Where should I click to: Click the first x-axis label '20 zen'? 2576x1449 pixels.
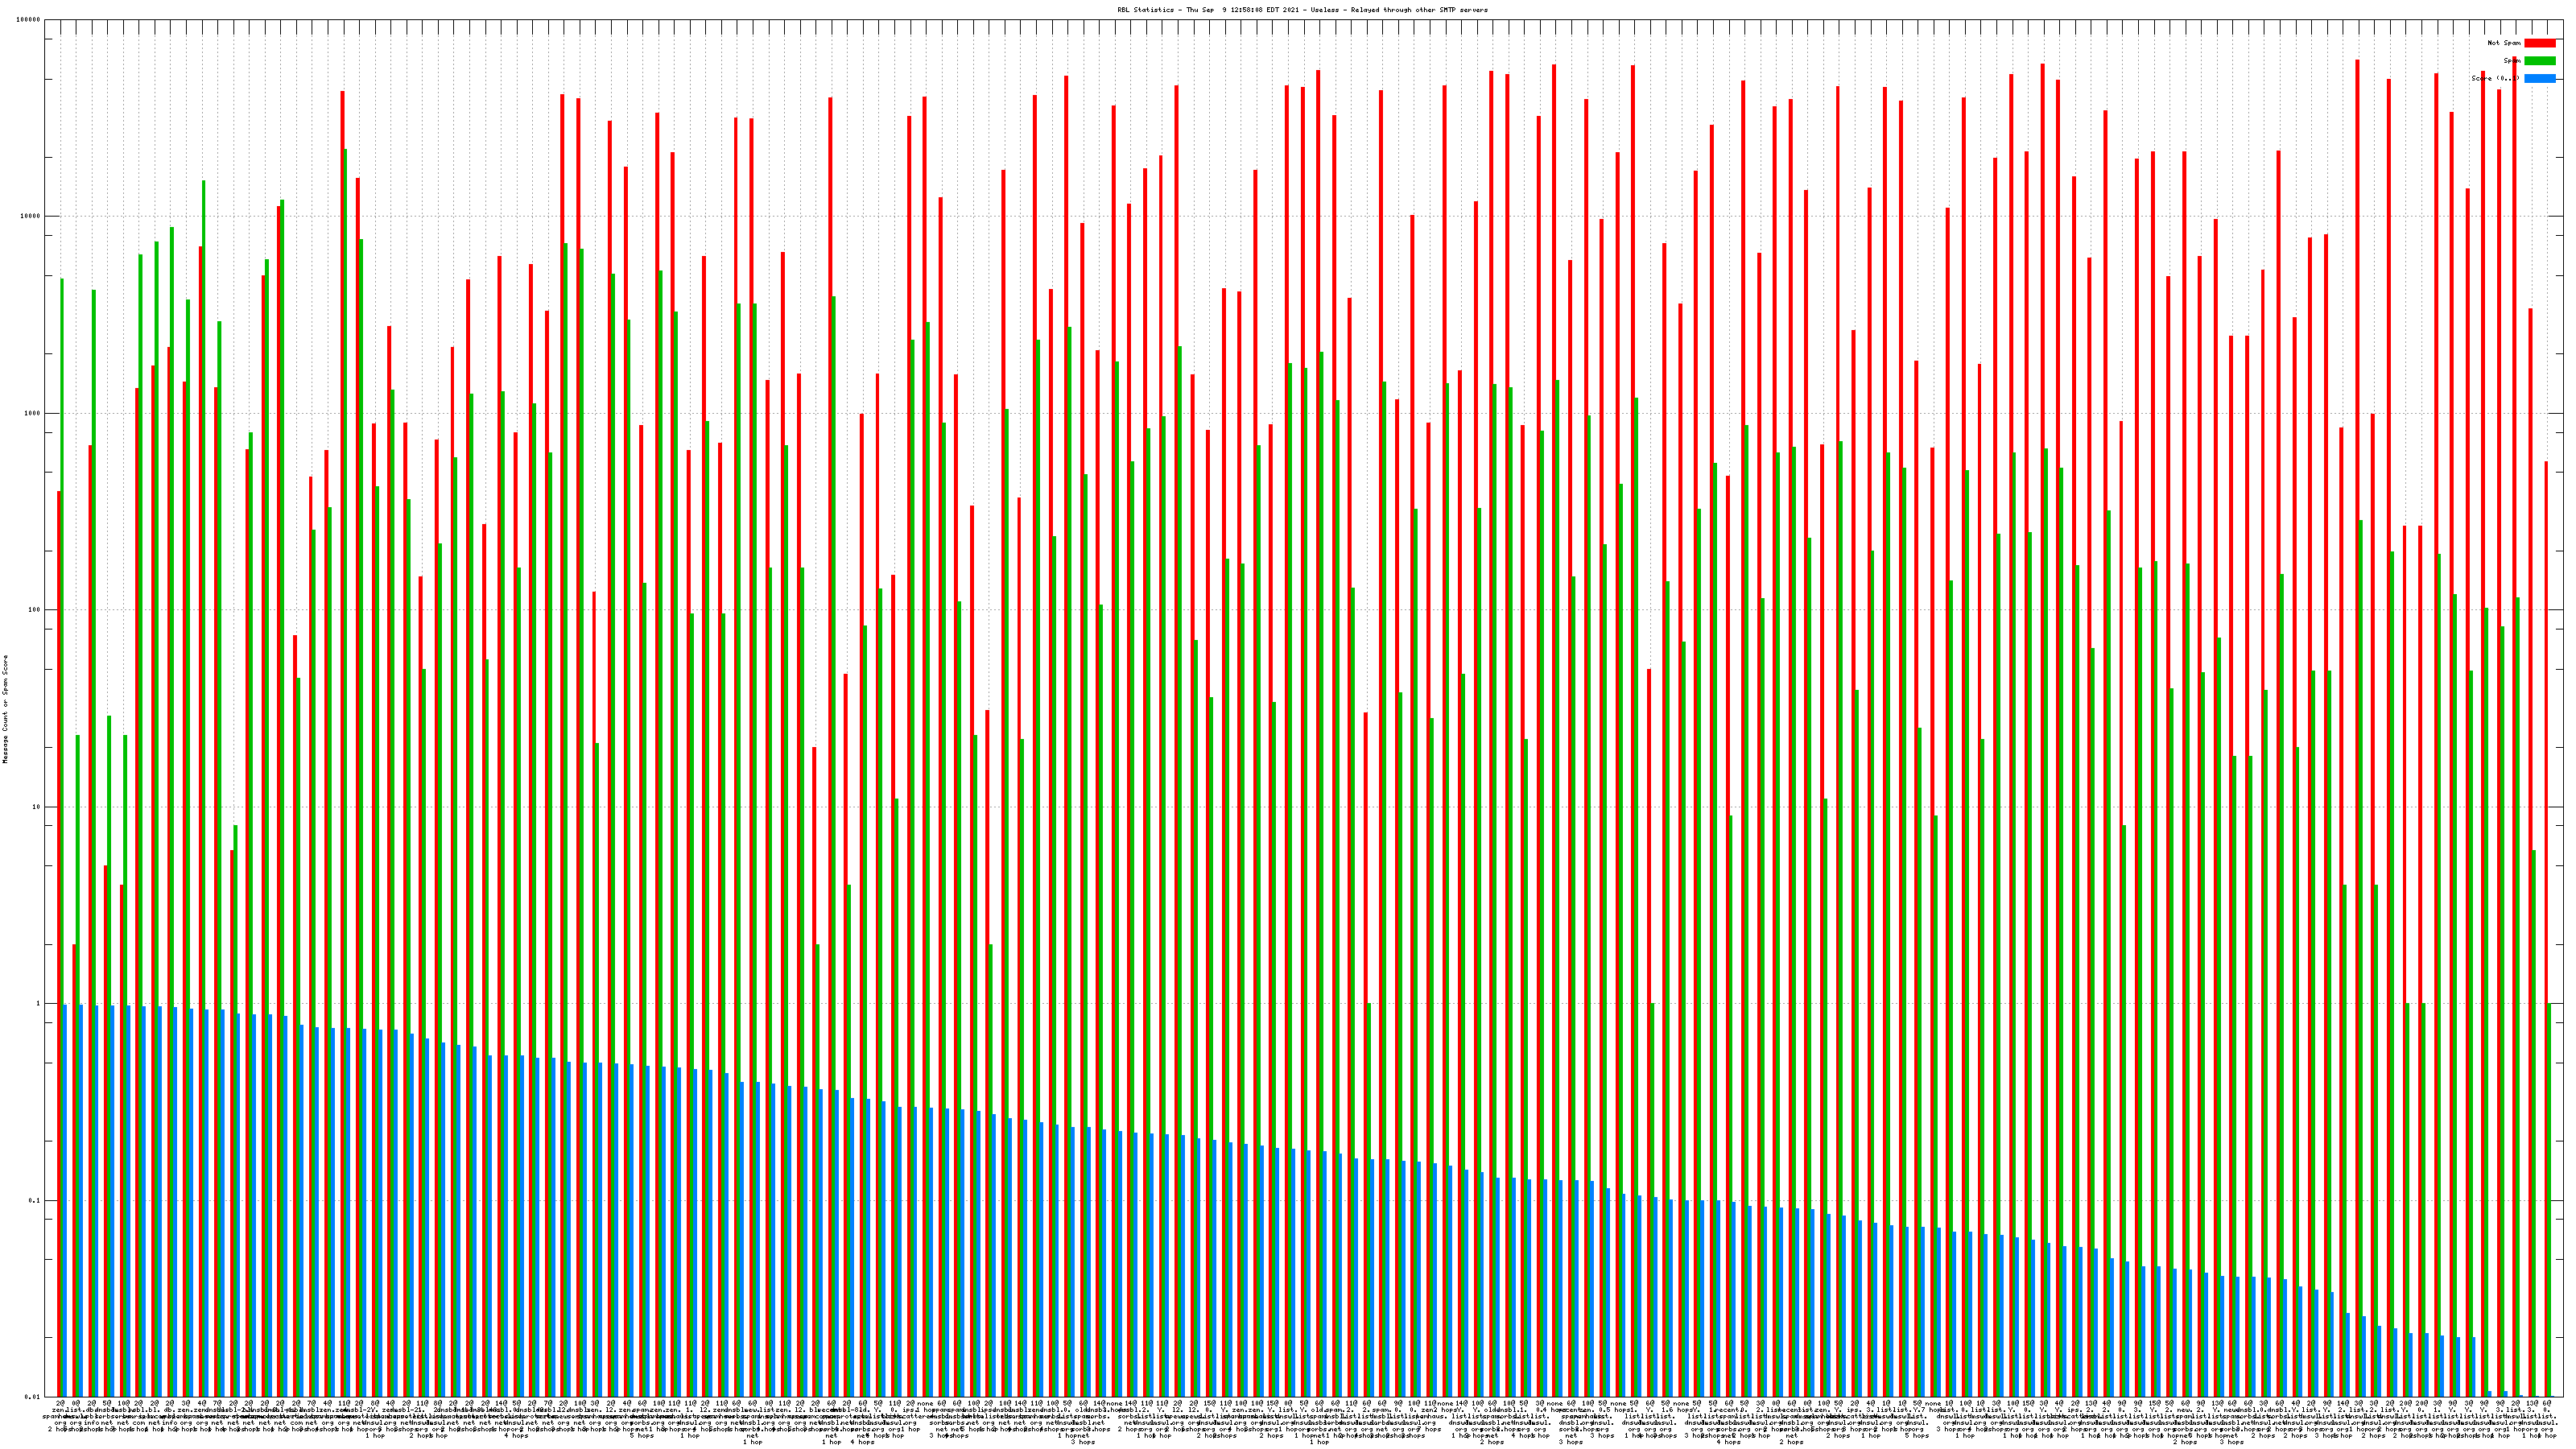[59, 1408]
